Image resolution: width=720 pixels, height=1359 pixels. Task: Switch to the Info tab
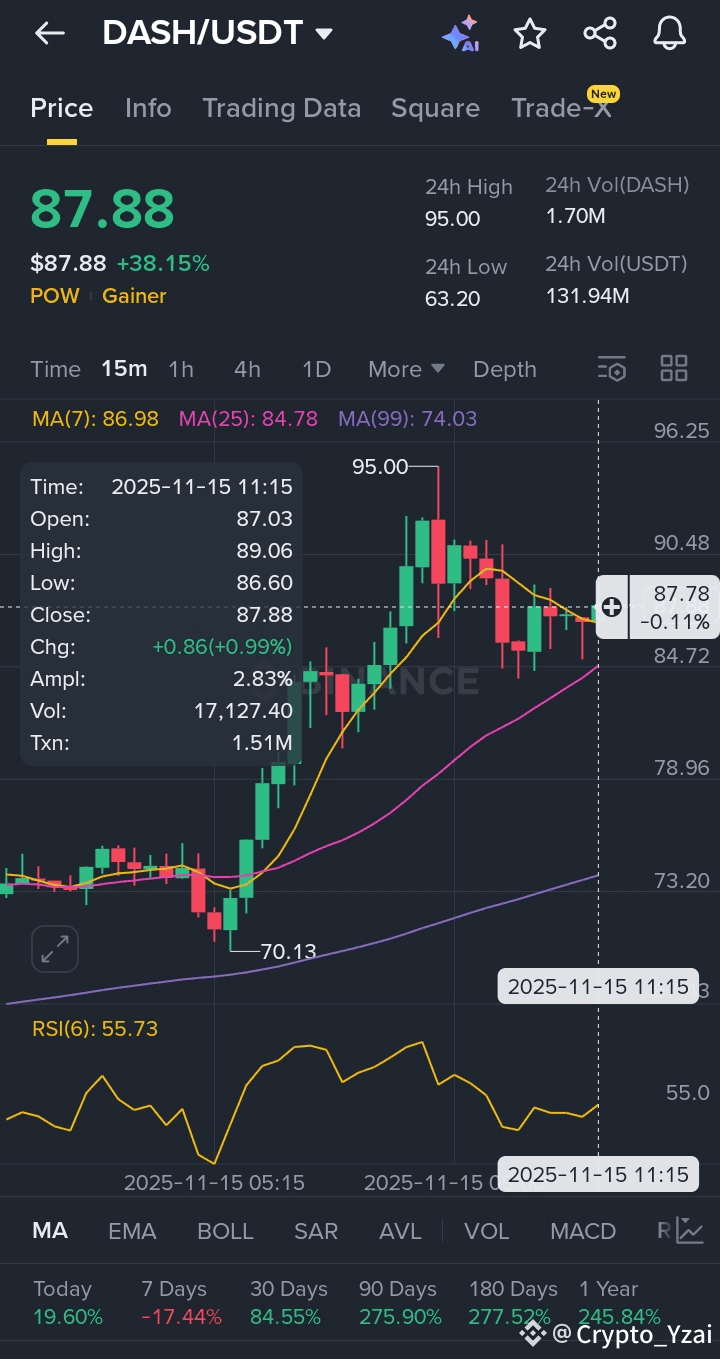pyautogui.click(x=148, y=108)
